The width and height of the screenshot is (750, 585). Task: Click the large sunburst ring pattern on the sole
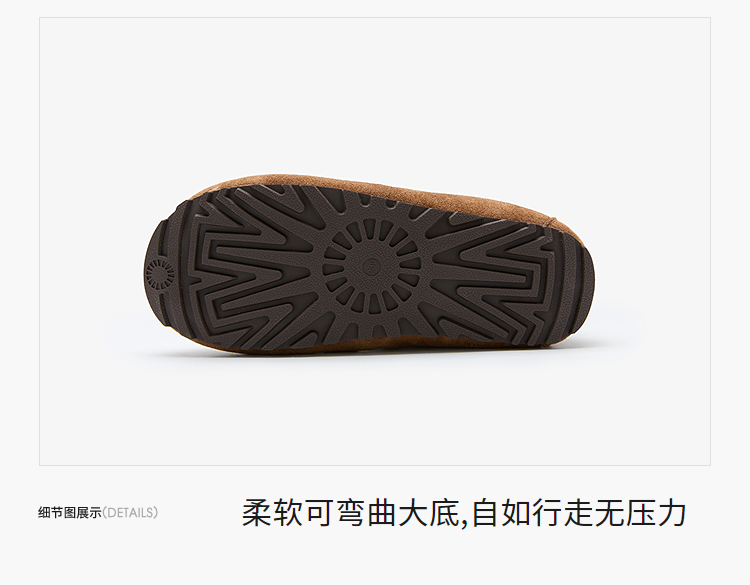pos(372,266)
